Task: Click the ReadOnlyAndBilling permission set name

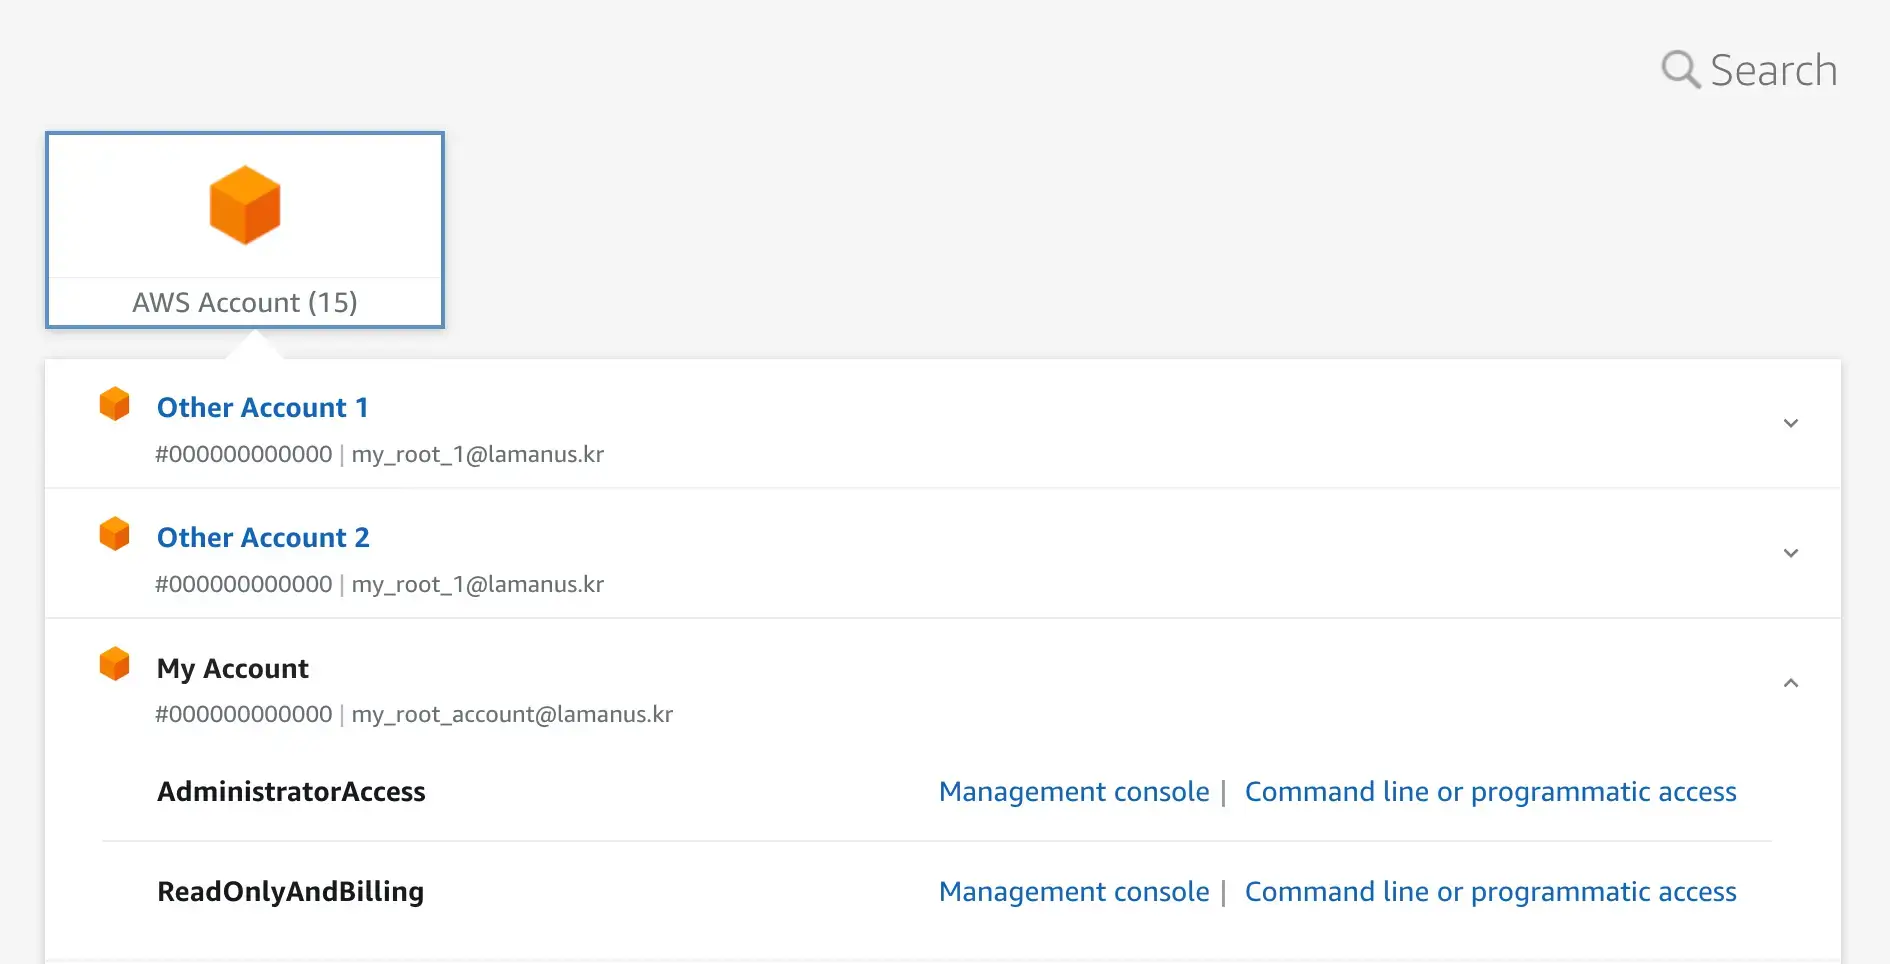Action: click(290, 892)
